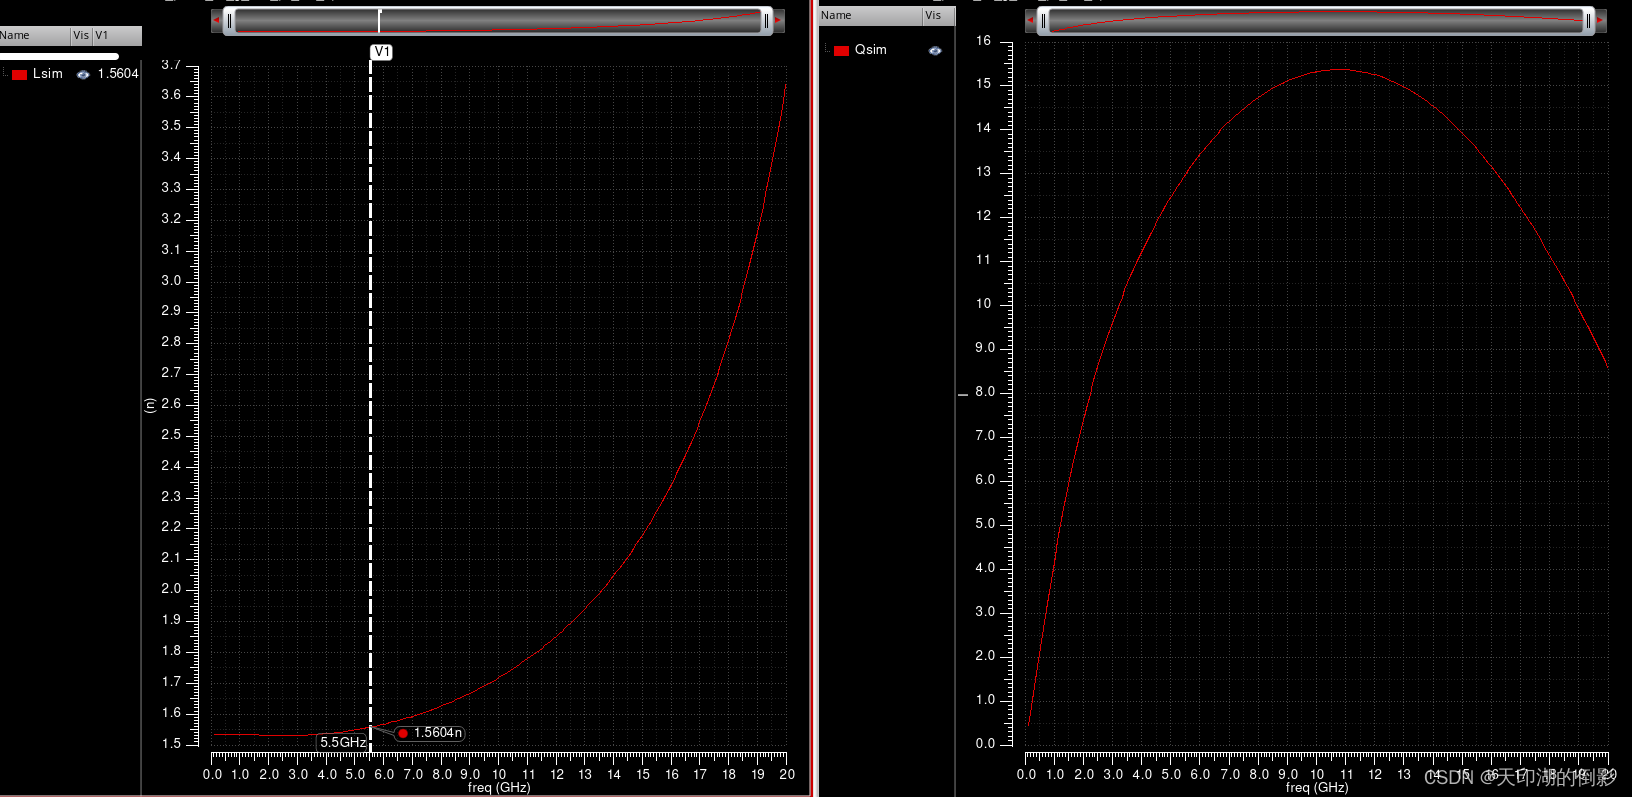
Task: Click the 5.5GHz marker frequency label
Action: [x=343, y=742]
